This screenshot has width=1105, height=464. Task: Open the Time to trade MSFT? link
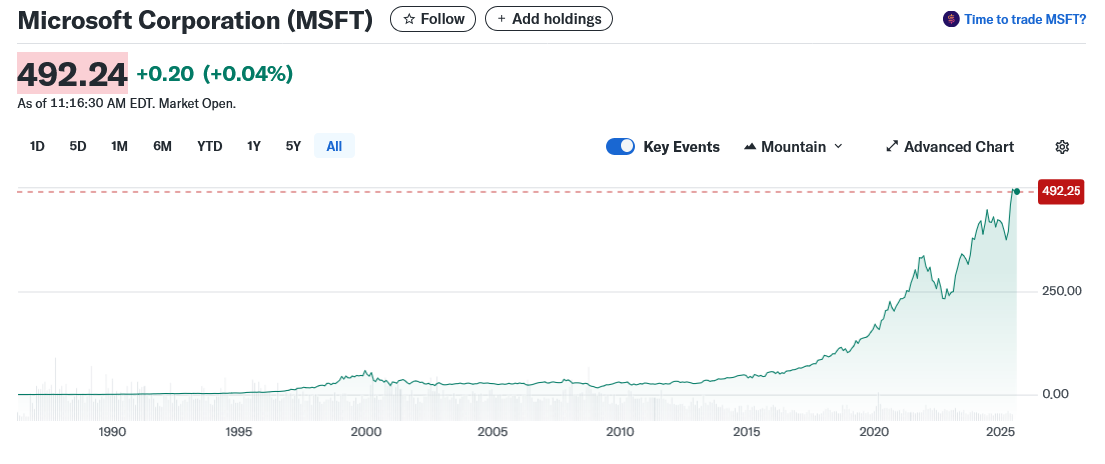[x=1025, y=19]
